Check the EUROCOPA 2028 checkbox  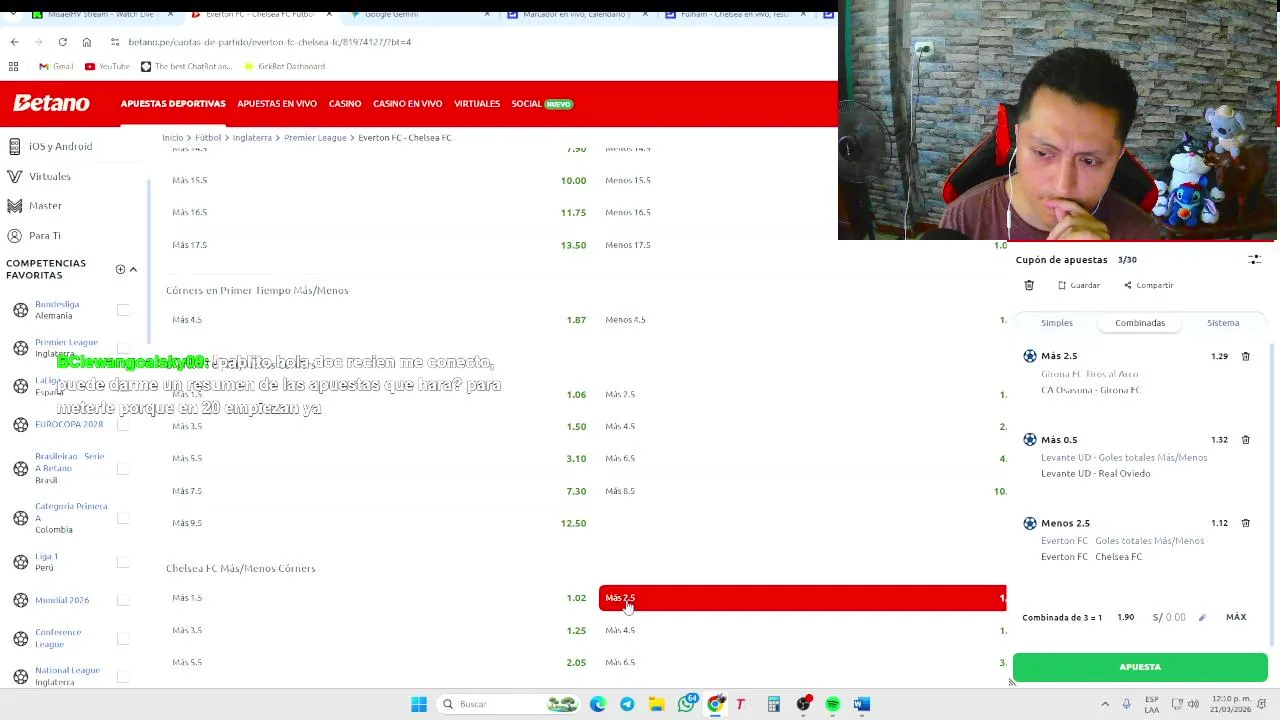click(123, 424)
